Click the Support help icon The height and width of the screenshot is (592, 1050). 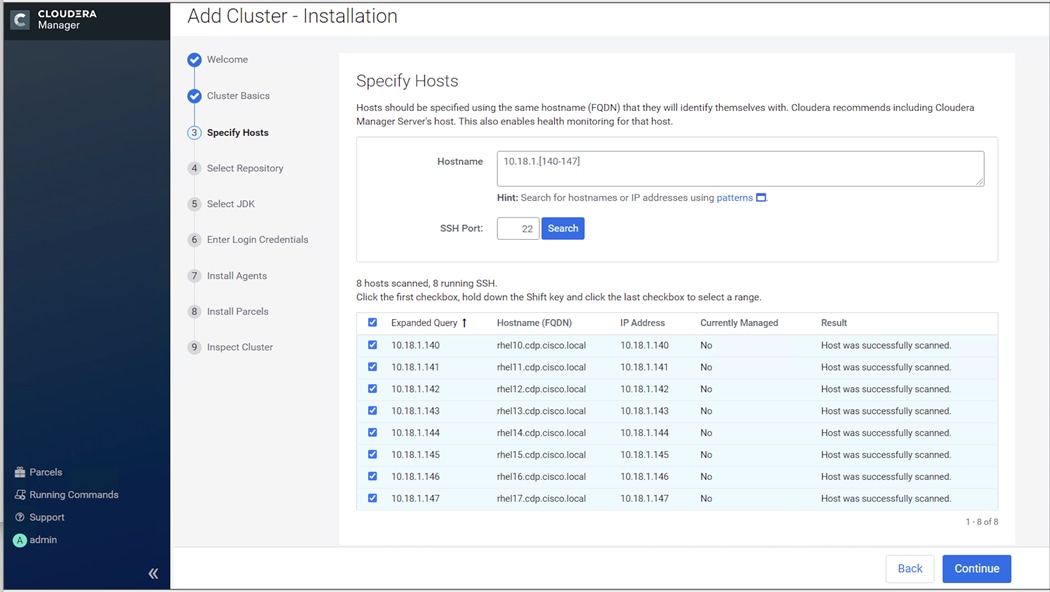[20, 517]
